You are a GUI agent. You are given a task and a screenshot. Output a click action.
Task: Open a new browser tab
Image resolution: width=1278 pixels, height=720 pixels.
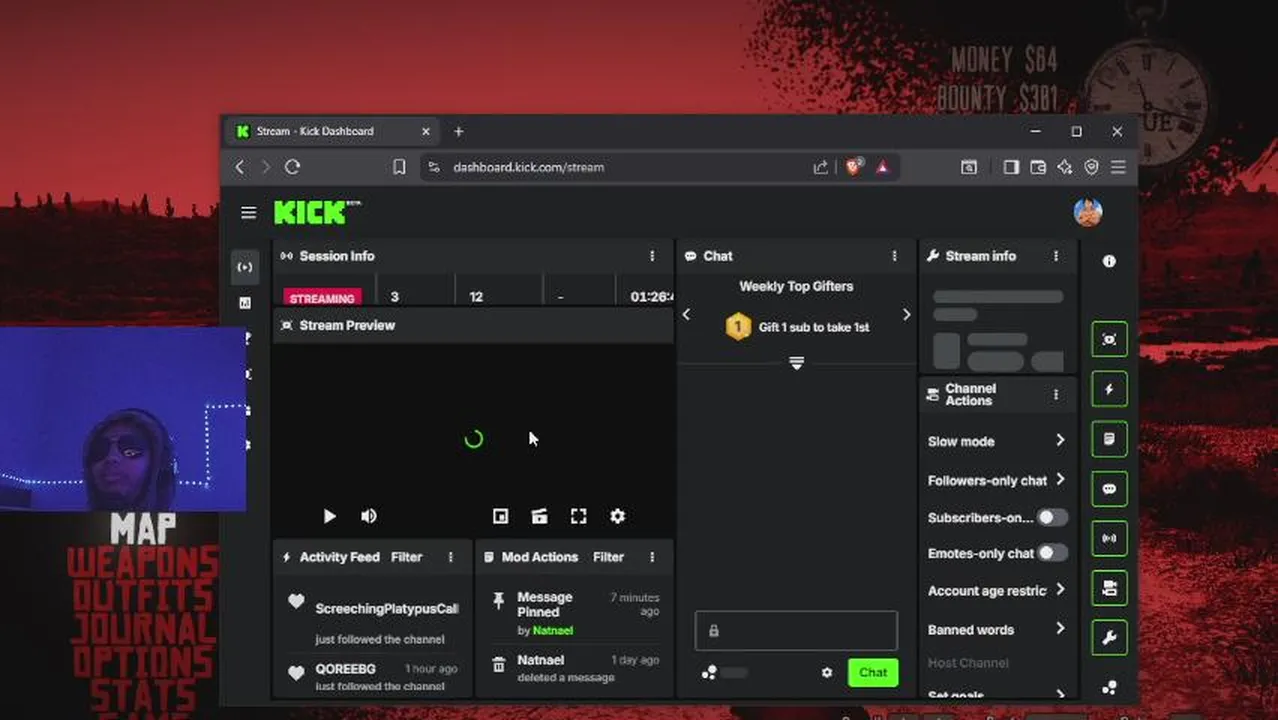[x=458, y=131]
